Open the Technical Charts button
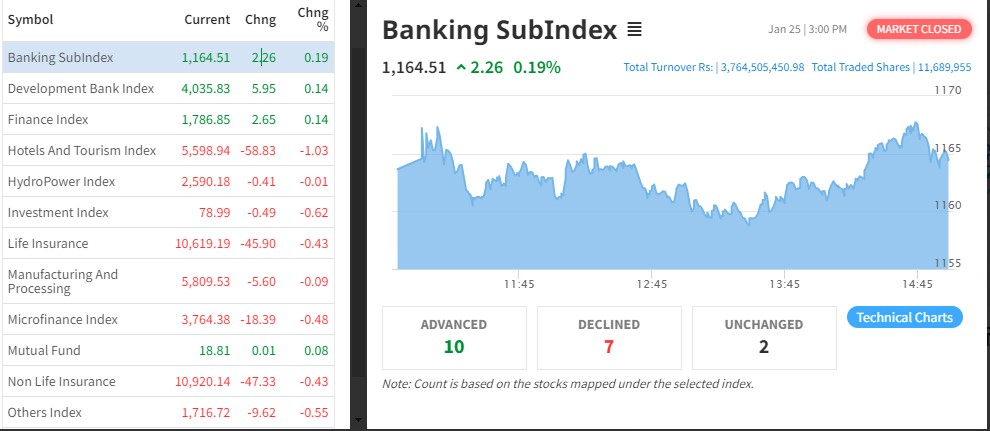The height and width of the screenshot is (431, 990). point(905,317)
